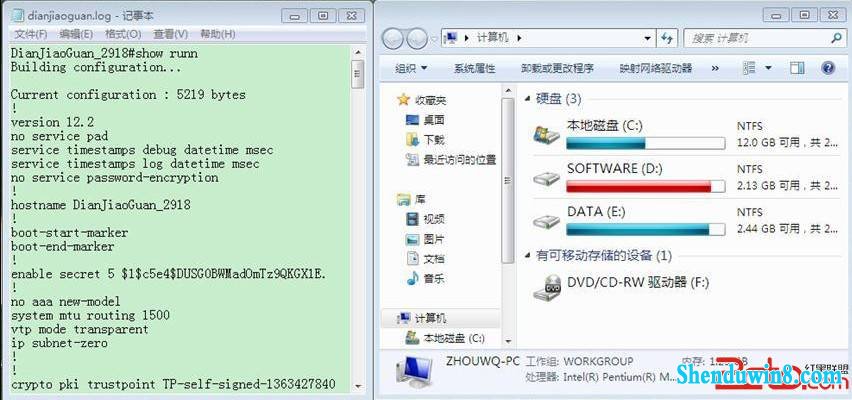
Task: Click the Explorer back navigation arrow
Action: (392, 39)
